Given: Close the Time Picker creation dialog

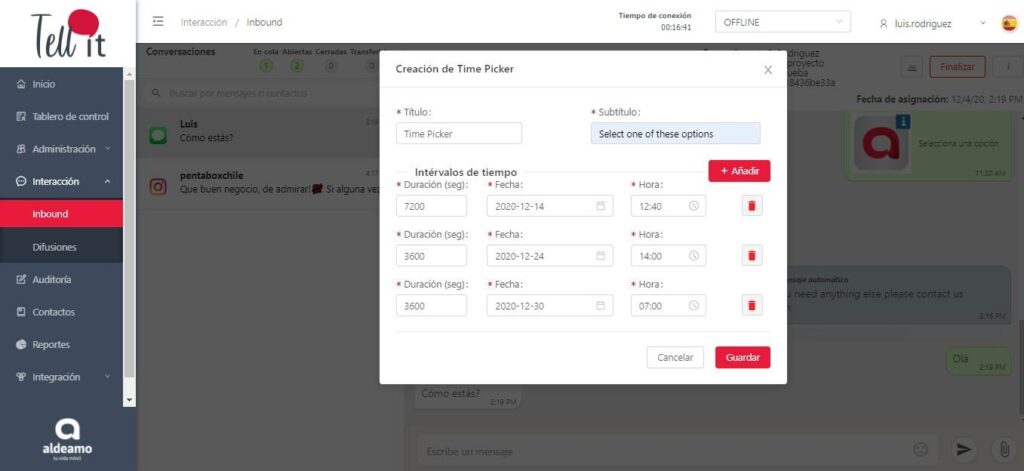Looking at the screenshot, I should point(768,70).
